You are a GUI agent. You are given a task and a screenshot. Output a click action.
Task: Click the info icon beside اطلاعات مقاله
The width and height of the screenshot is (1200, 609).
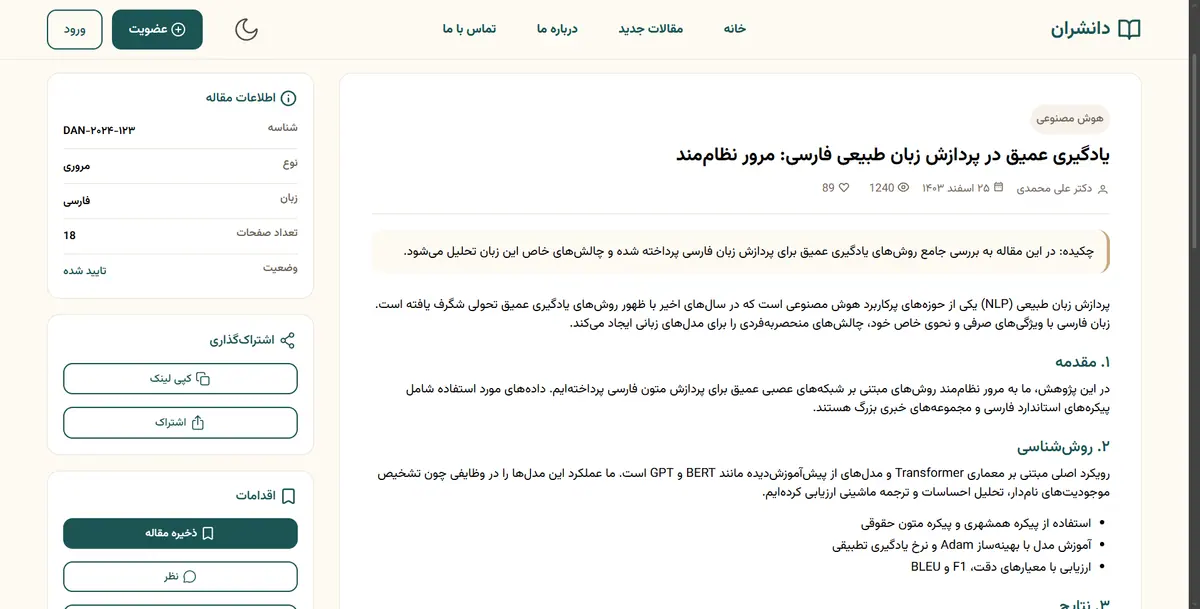[x=288, y=98]
